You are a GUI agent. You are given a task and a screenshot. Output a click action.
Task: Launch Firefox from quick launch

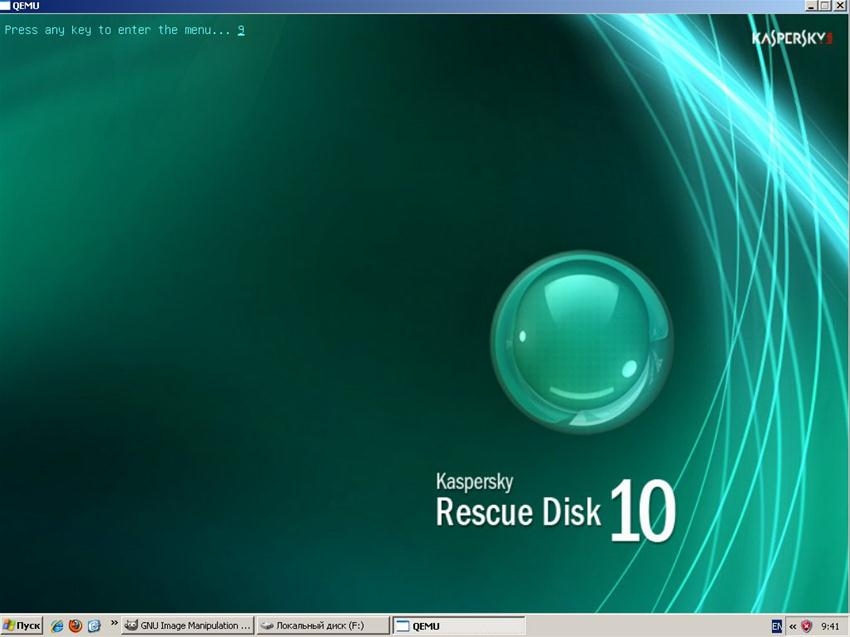[75, 626]
